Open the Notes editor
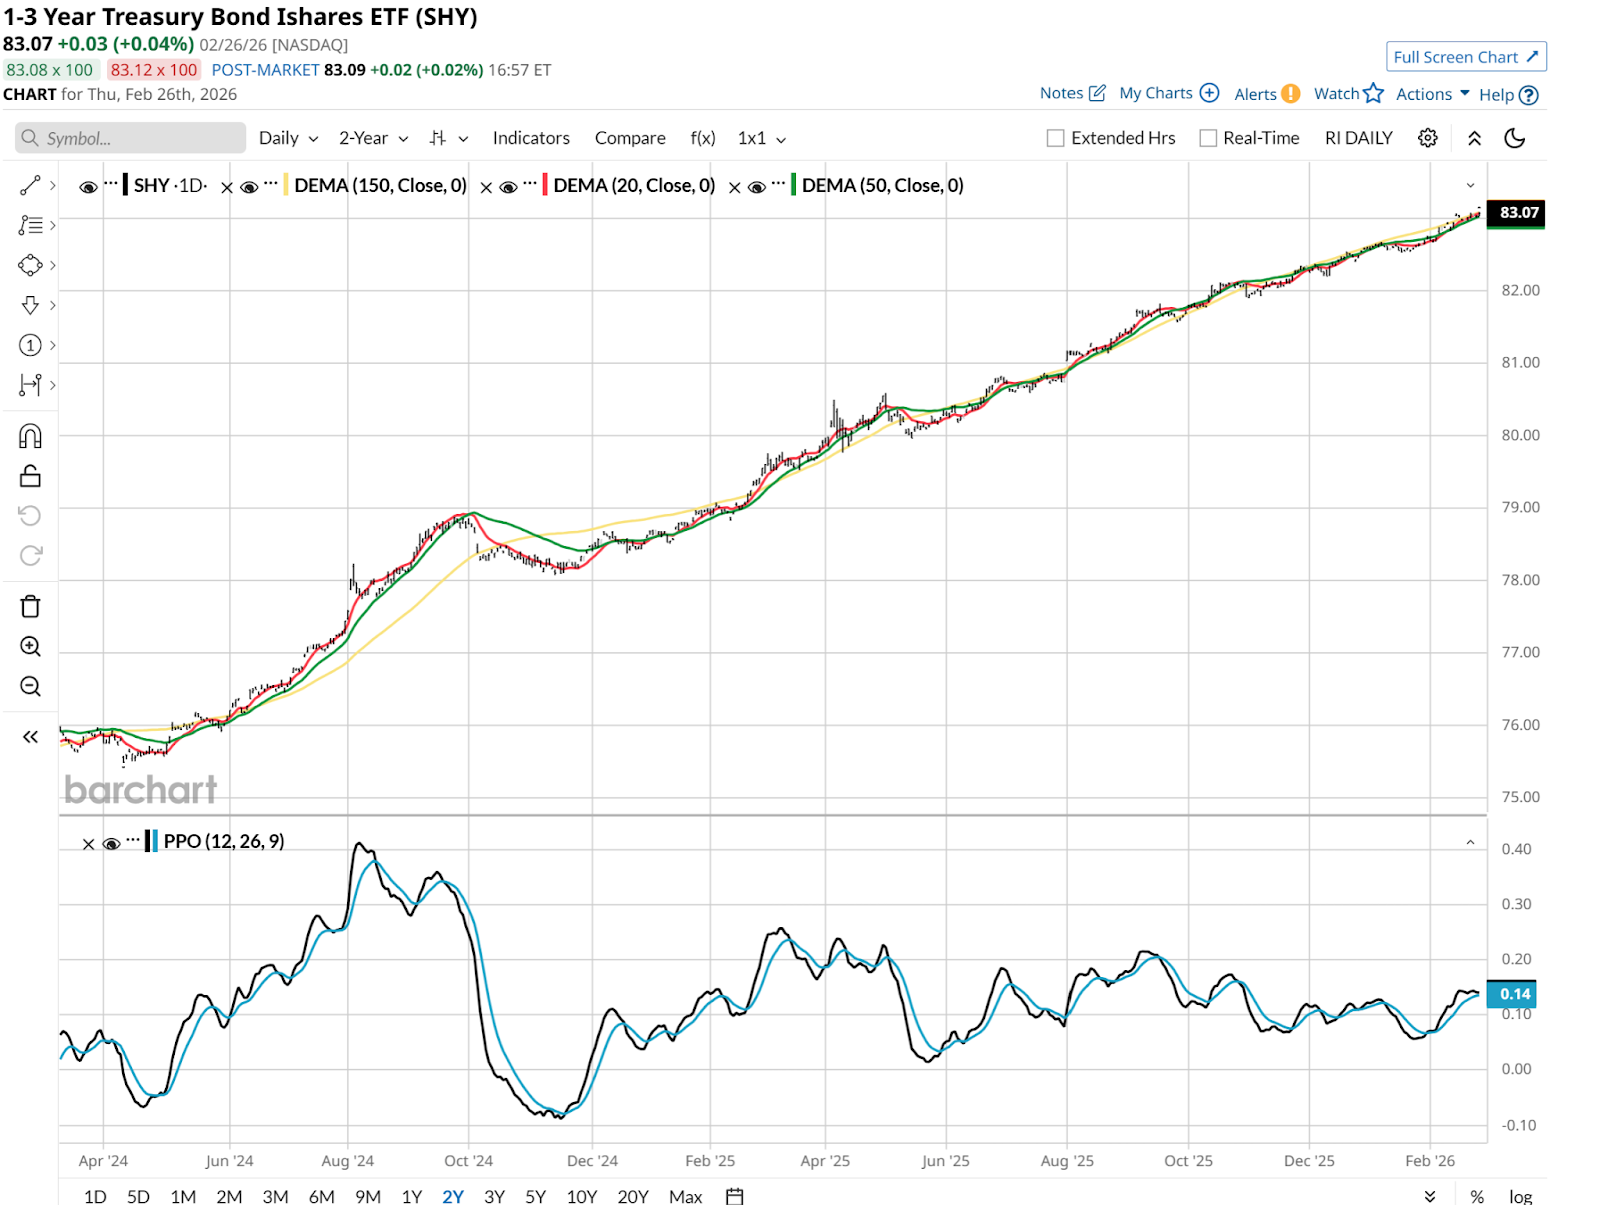The height and width of the screenshot is (1205, 1600). coord(1073,93)
